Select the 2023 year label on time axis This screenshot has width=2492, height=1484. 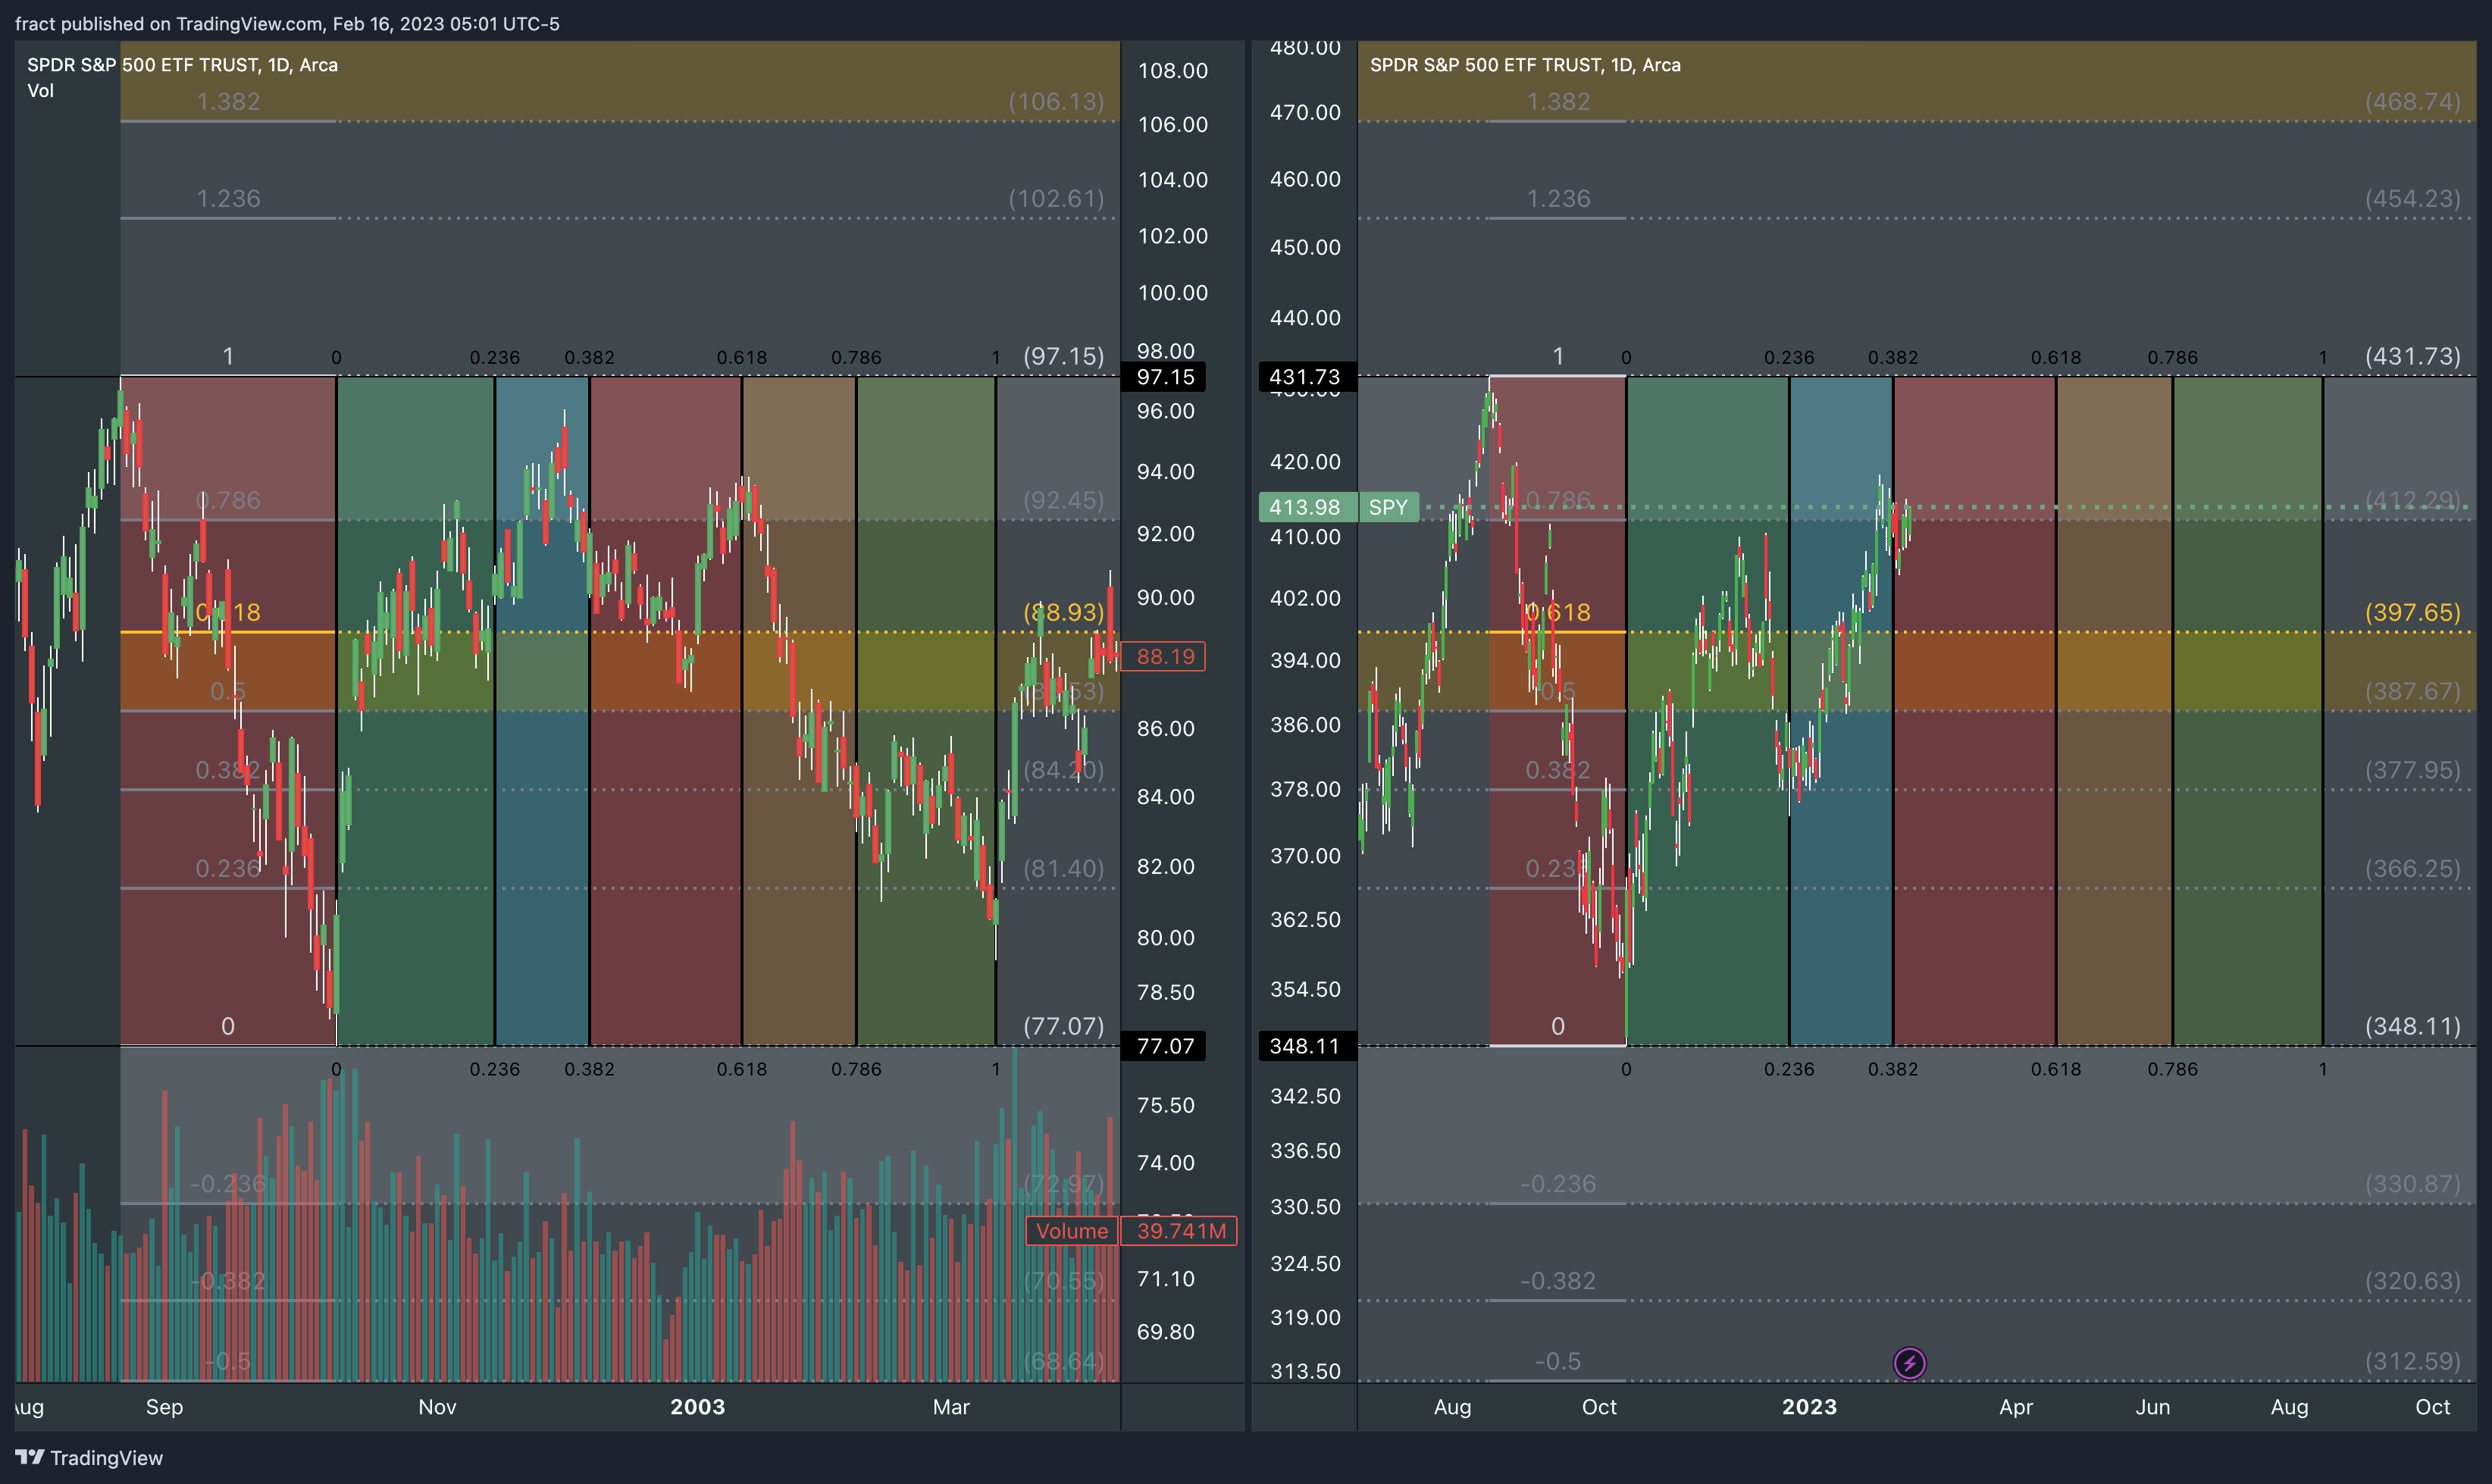[x=1809, y=1407]
